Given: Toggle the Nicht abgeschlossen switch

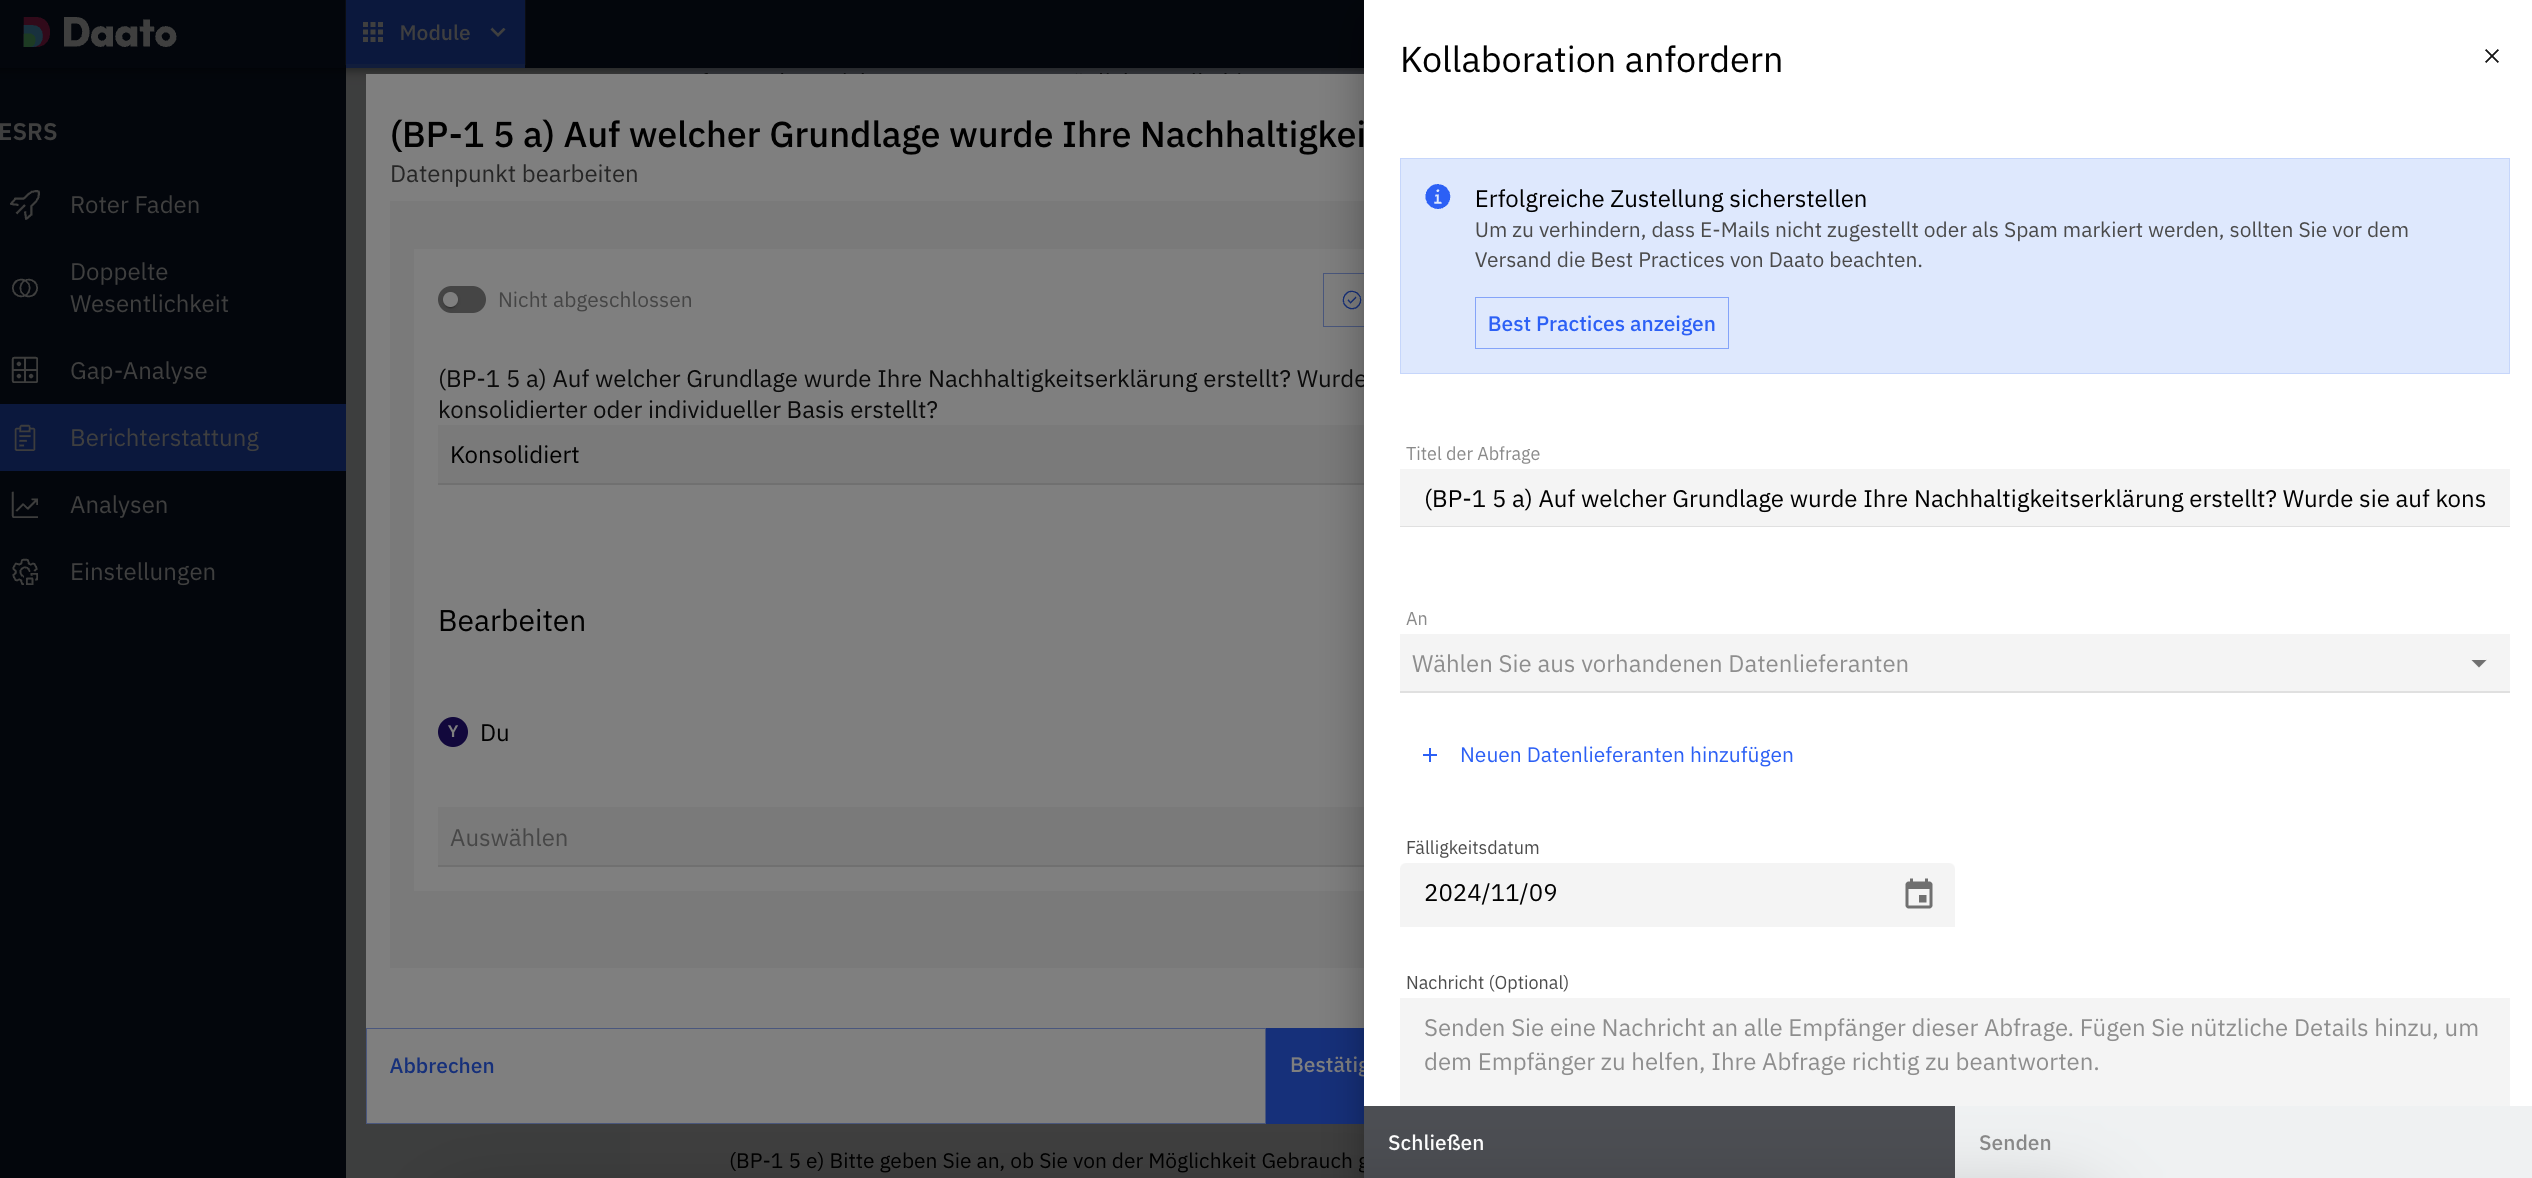Looking at the screenshot, I should pyautogui.click(x=462, y=300).
